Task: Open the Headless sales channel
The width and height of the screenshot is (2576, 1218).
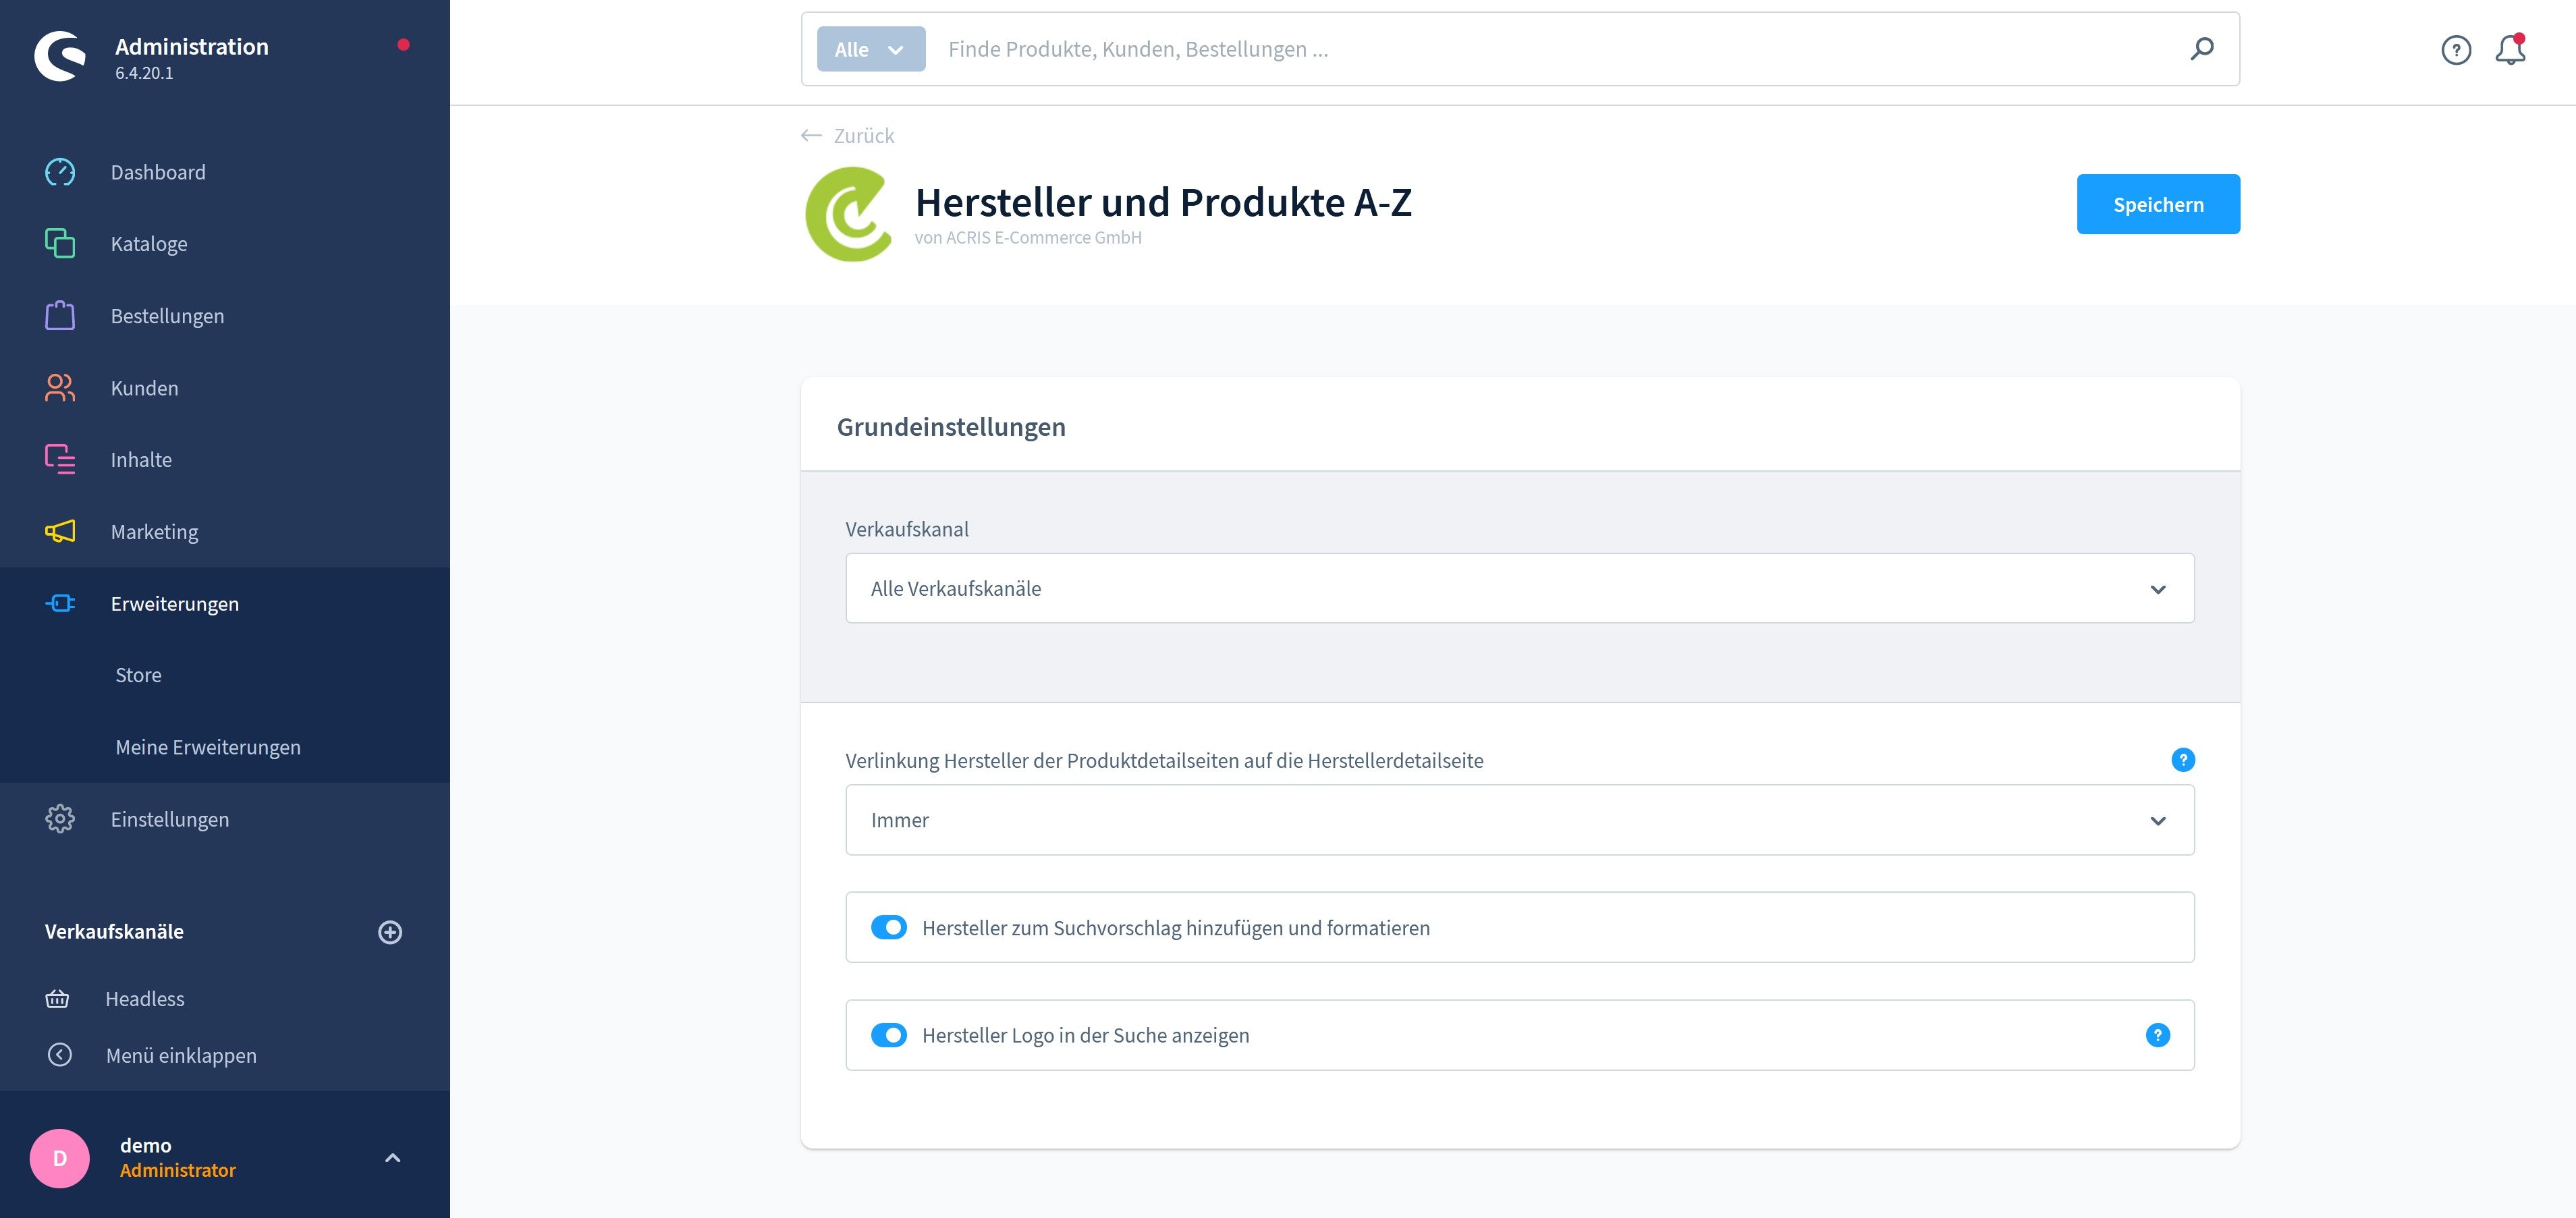Action: tap(145, 998)
